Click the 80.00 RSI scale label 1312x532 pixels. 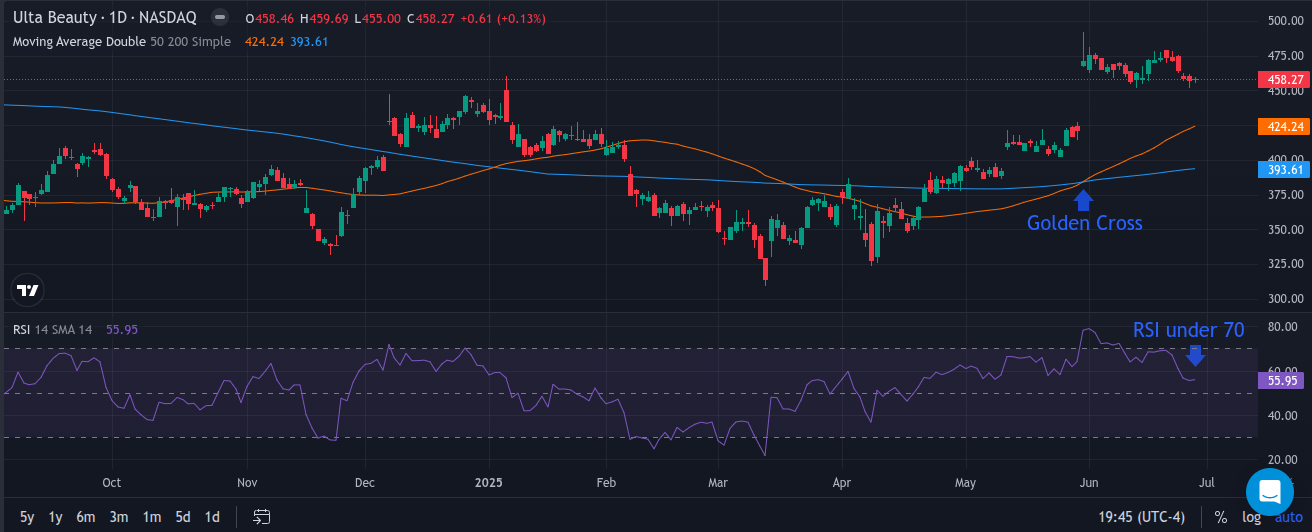1284,327
